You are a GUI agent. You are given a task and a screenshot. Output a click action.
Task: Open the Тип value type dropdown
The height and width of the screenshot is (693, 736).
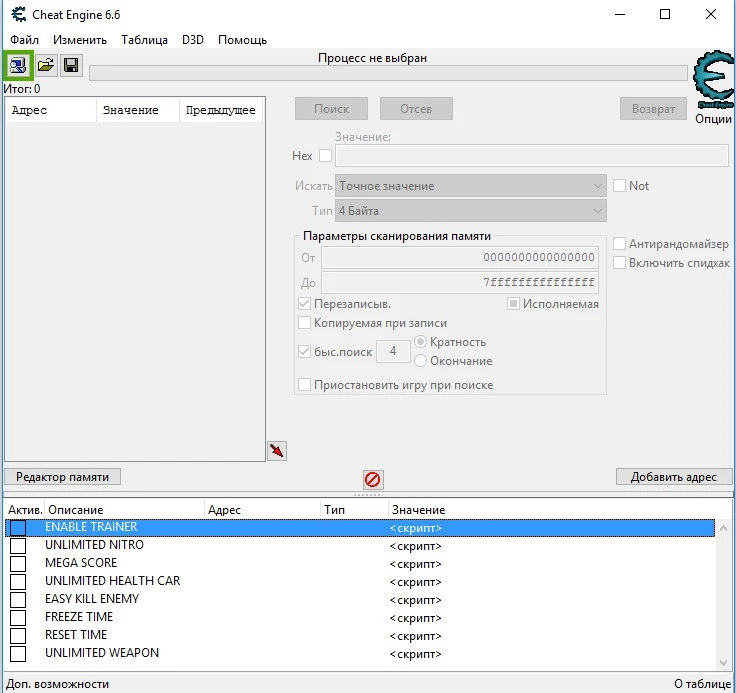pyautogui.click(x=471, y=211)
